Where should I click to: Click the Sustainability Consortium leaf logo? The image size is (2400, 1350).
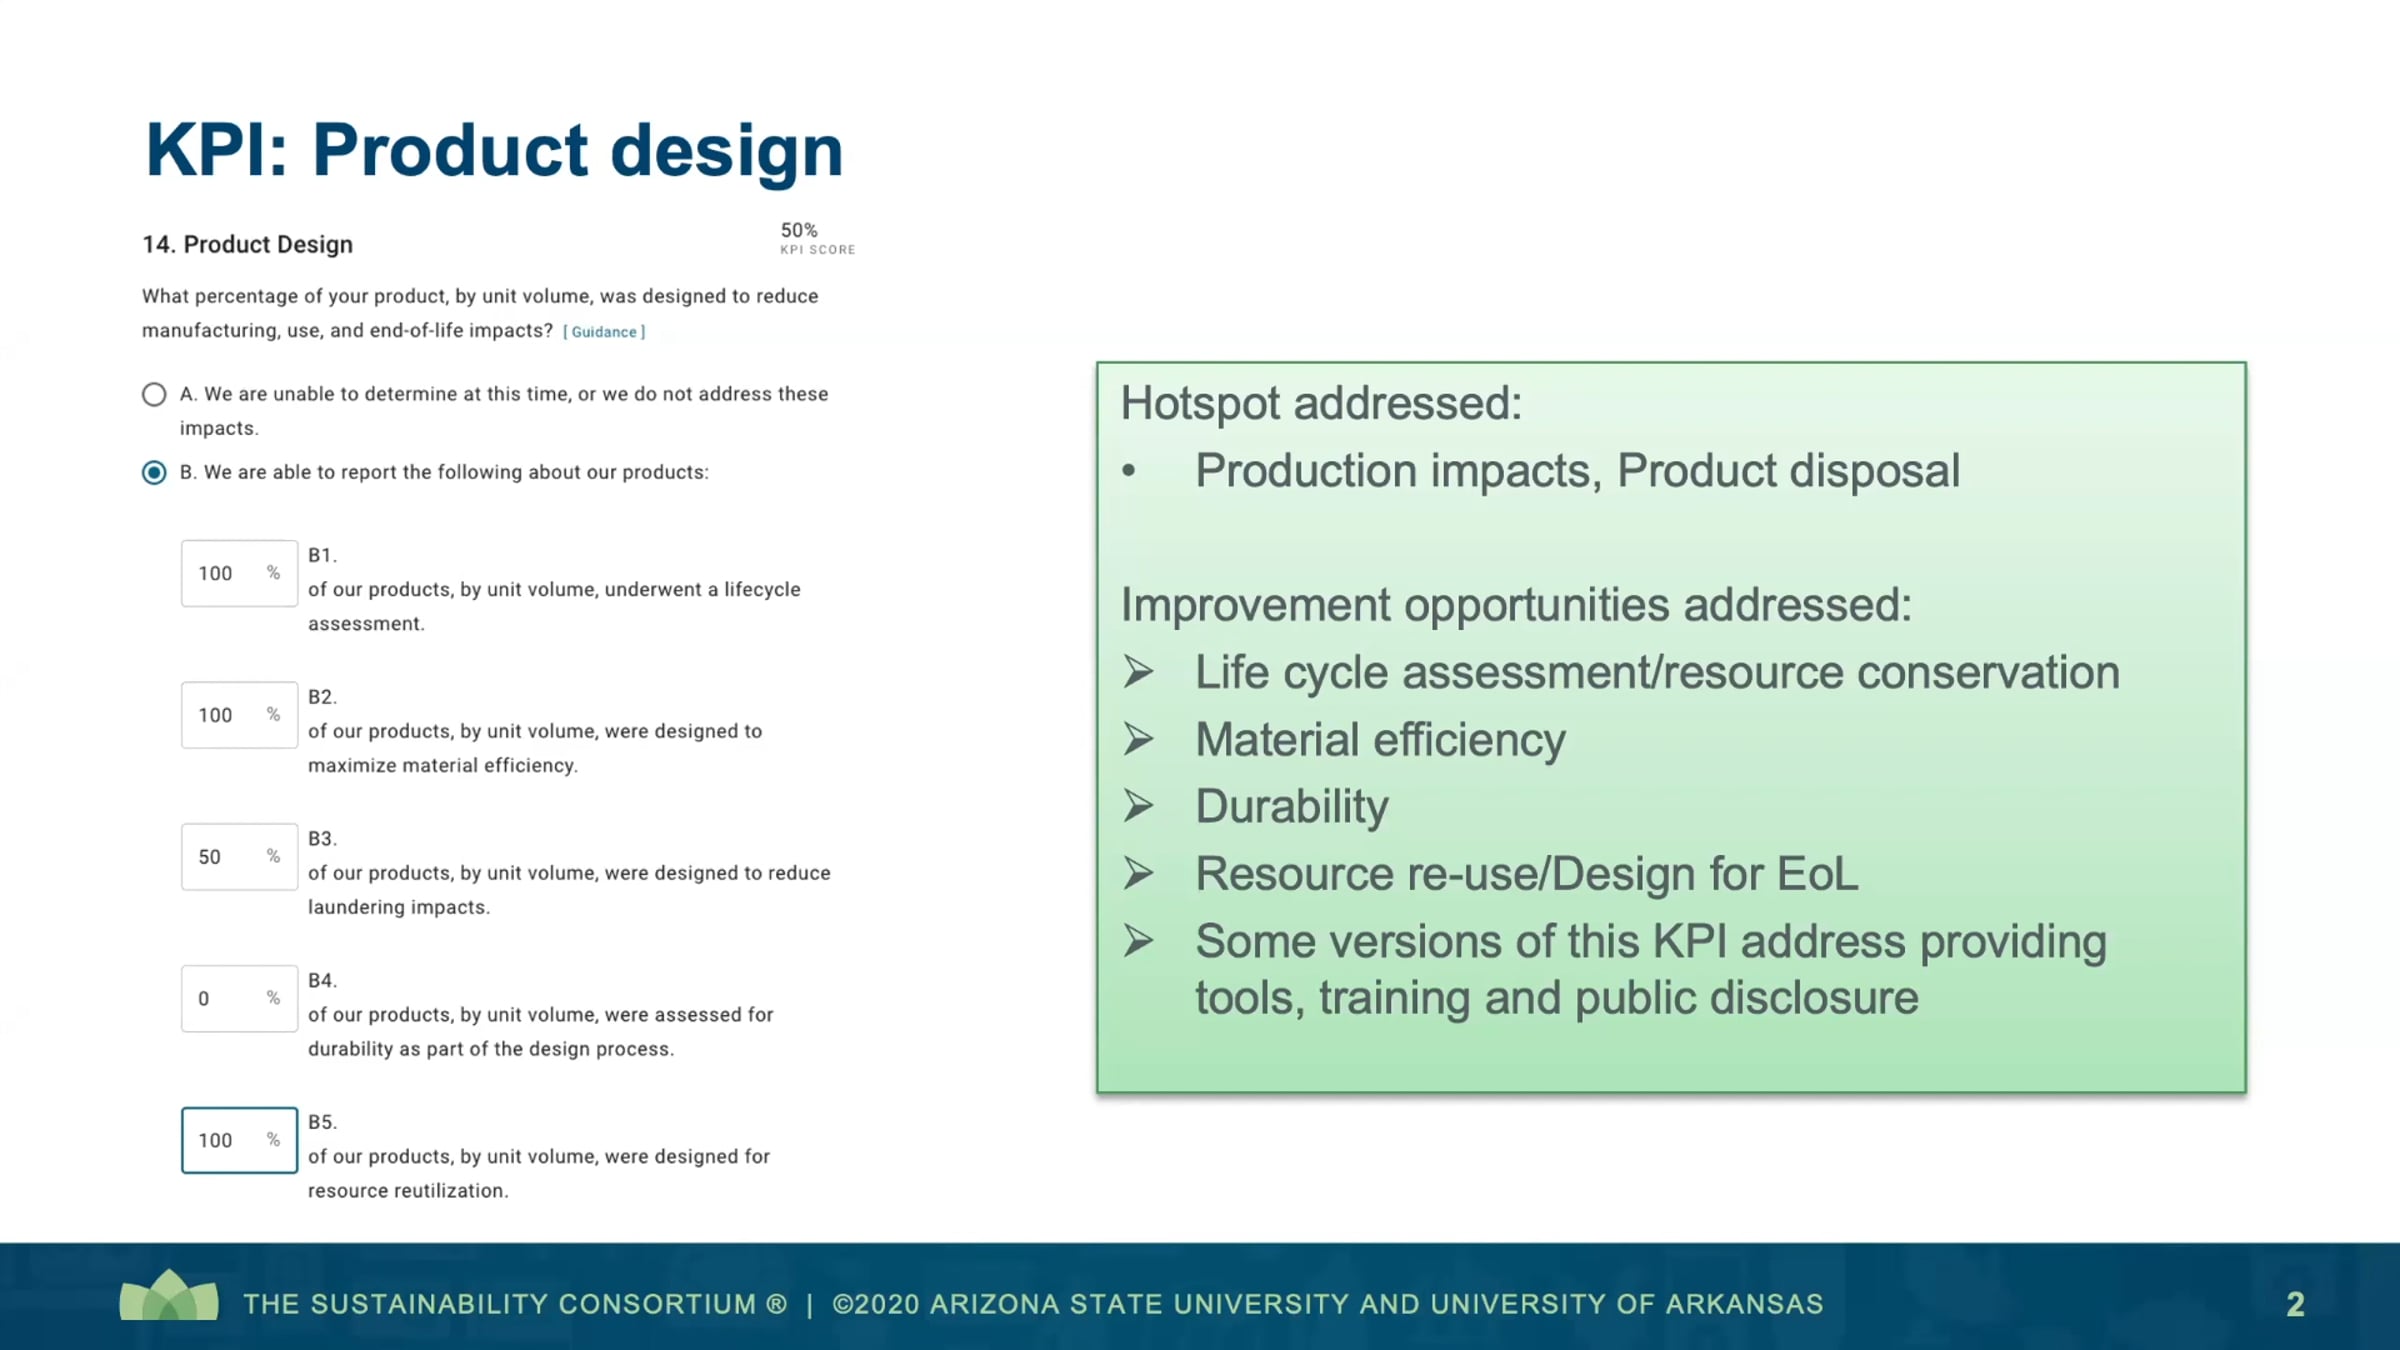(169, 1297)
